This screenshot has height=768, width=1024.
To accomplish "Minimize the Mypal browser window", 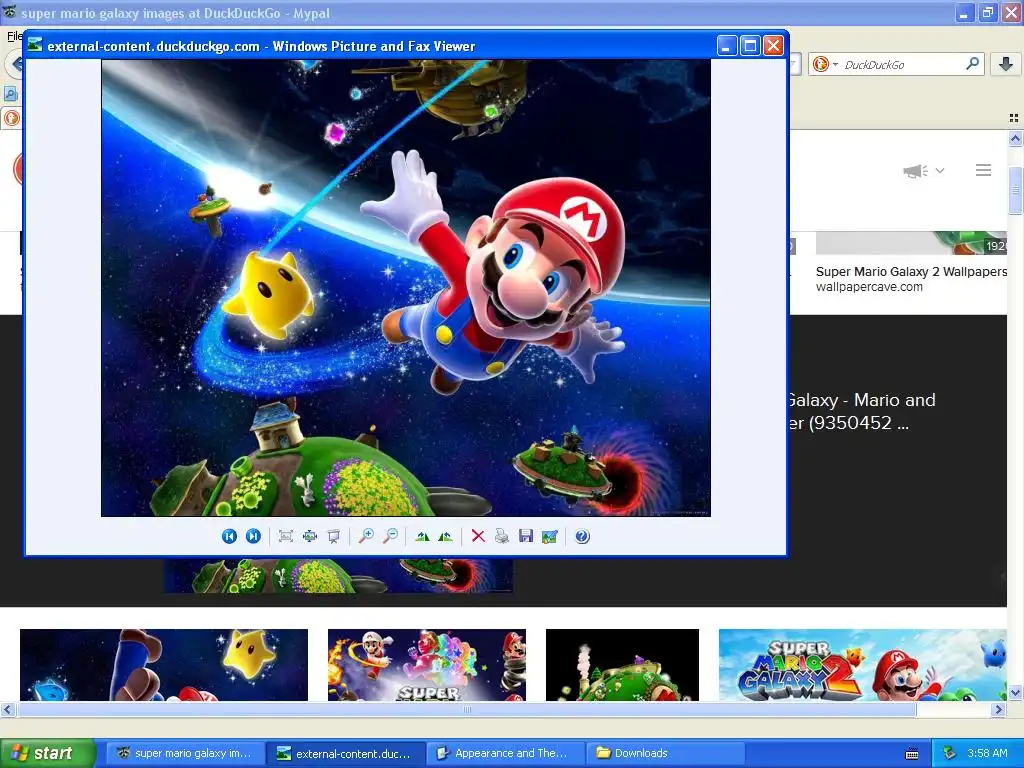I will tap(964, 12).
